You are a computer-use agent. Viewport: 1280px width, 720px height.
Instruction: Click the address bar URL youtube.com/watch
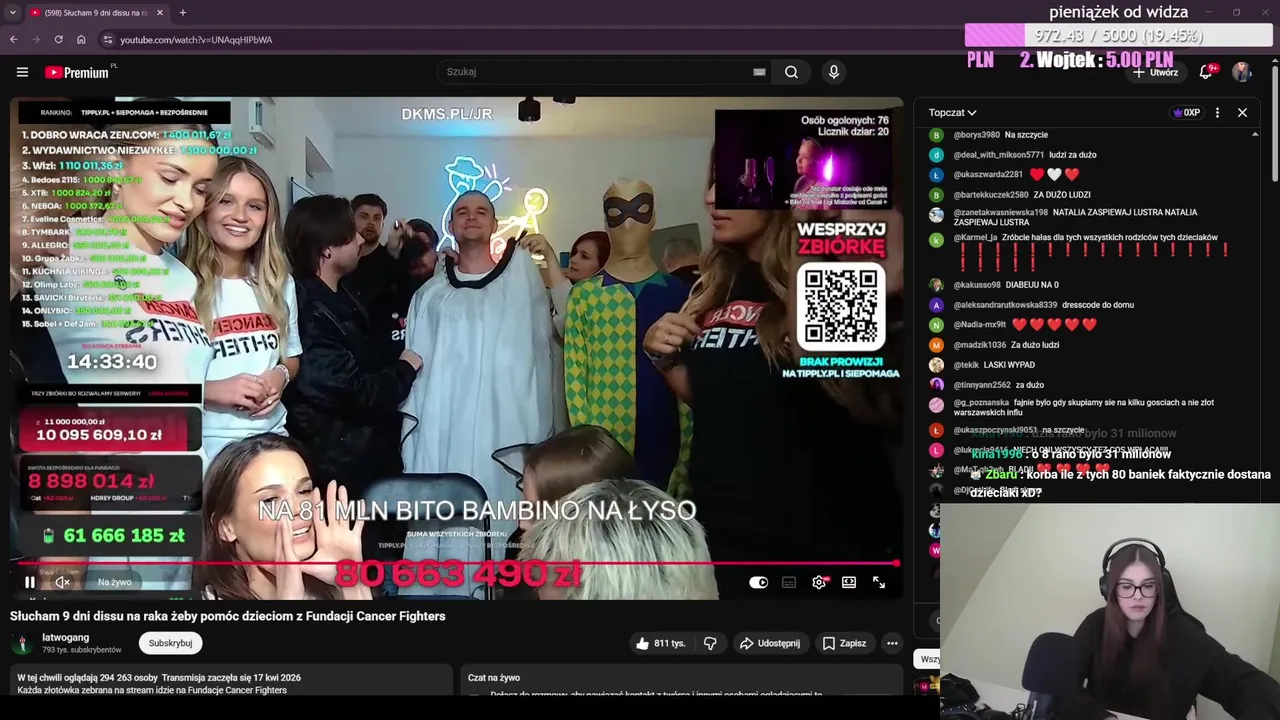196,40
